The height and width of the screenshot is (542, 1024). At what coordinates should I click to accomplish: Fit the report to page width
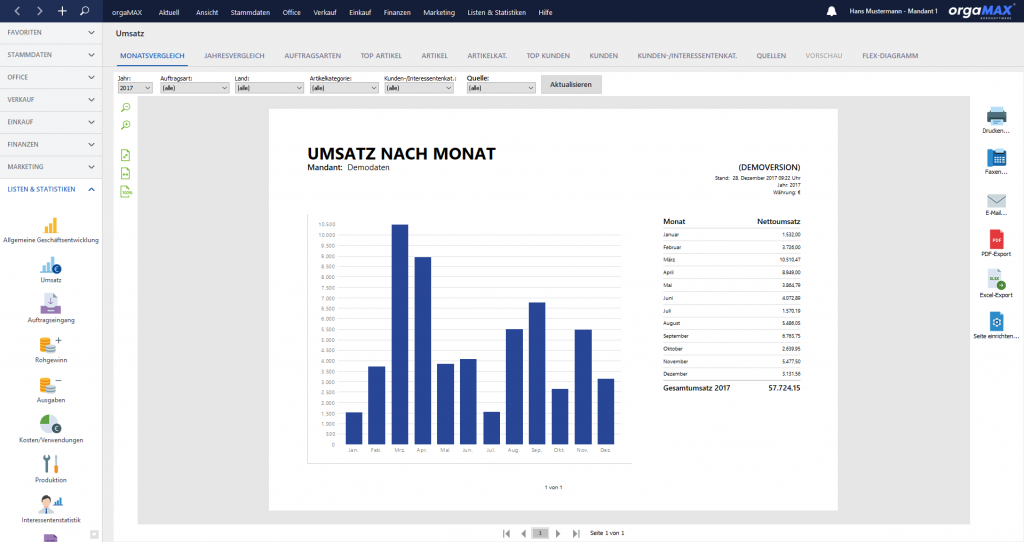tap(126, 173)
